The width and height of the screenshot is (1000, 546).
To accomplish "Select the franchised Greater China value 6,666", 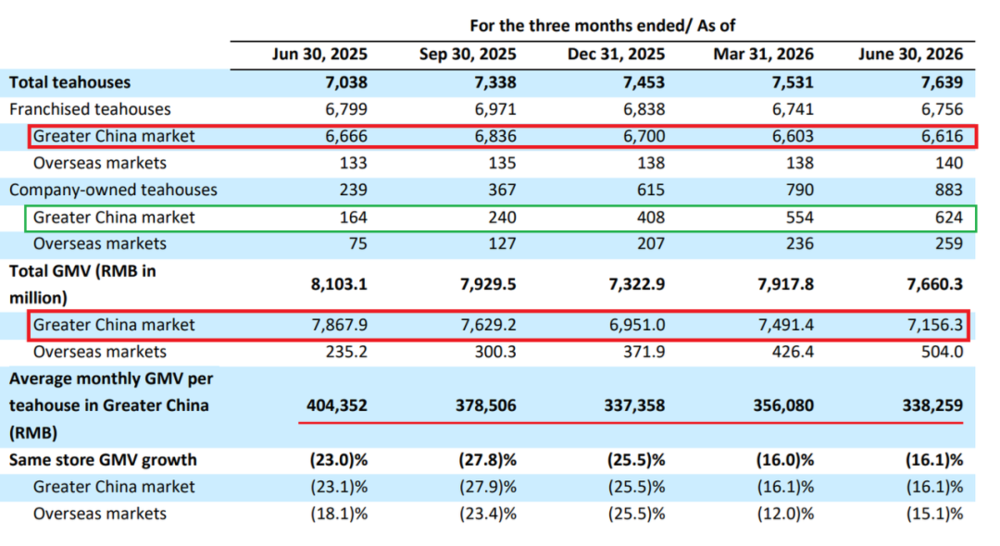I will coord(346,136).
